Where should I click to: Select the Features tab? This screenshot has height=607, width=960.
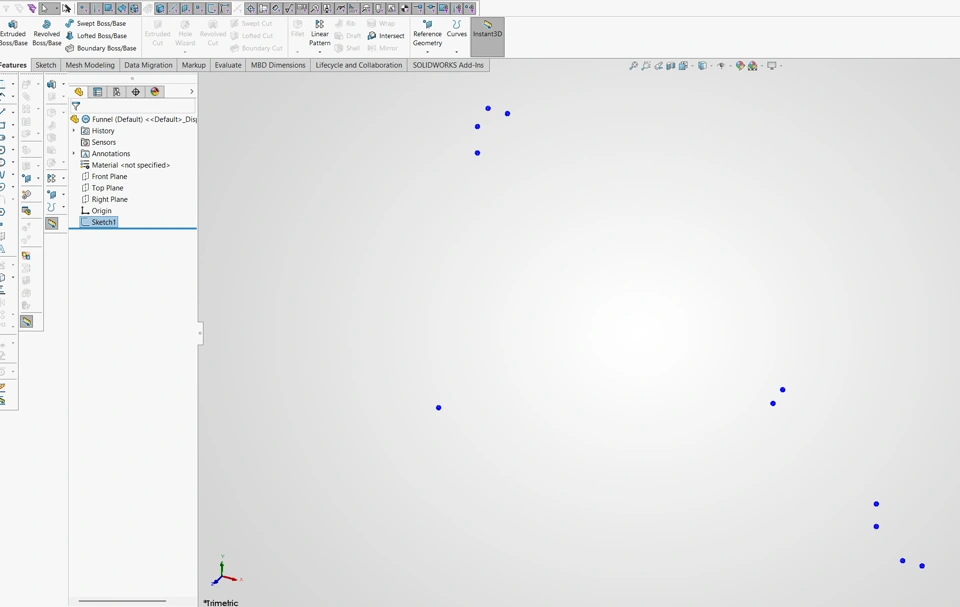pyautogui.click(x=13, y=65)
